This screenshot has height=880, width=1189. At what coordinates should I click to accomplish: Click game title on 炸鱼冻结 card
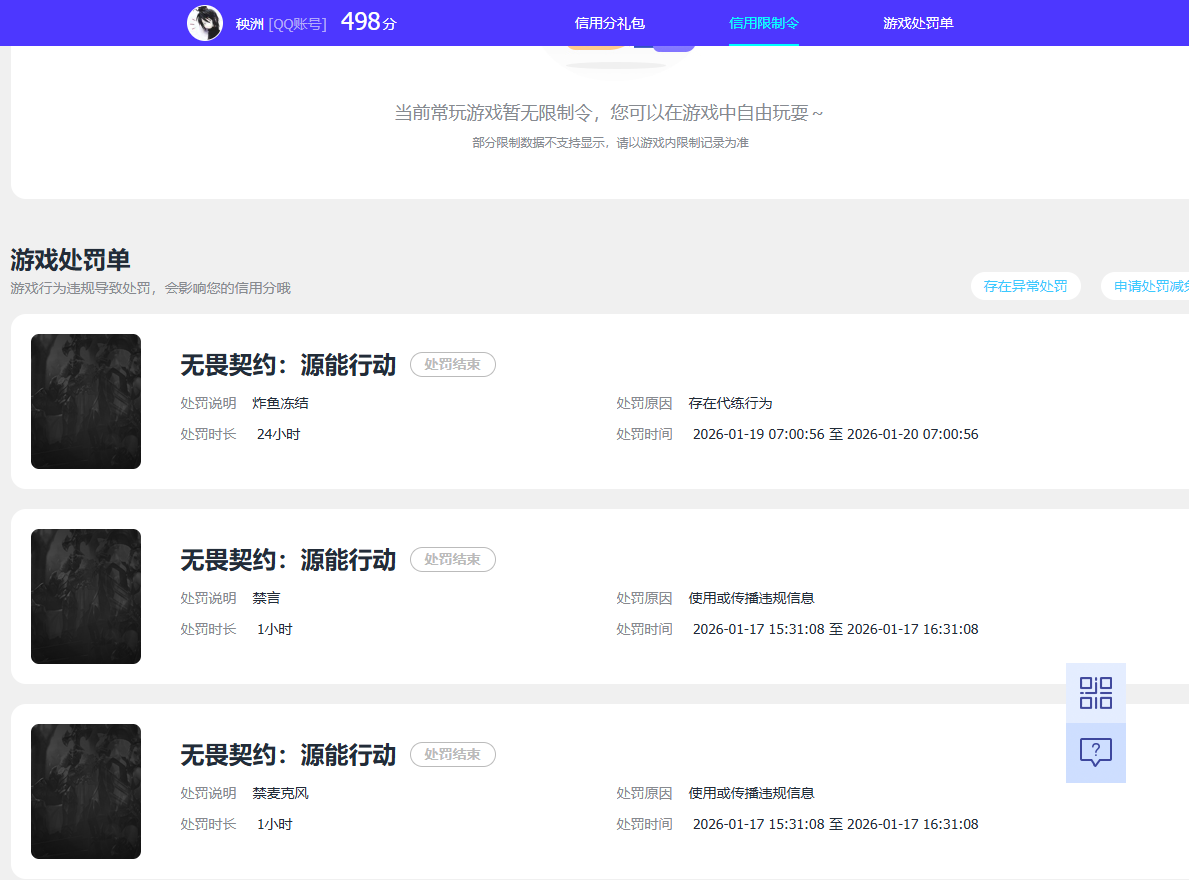[x=288, y=365]
